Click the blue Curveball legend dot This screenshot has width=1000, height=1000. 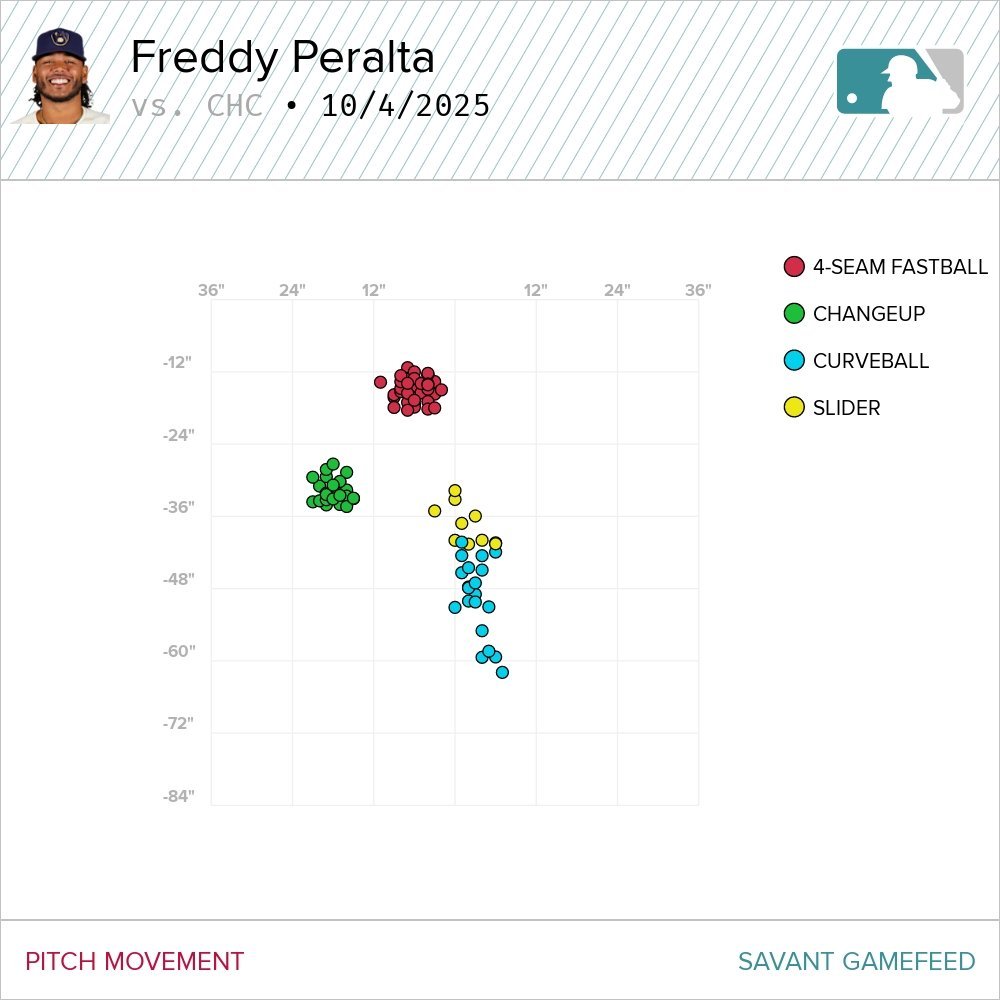tap(794, 361)
